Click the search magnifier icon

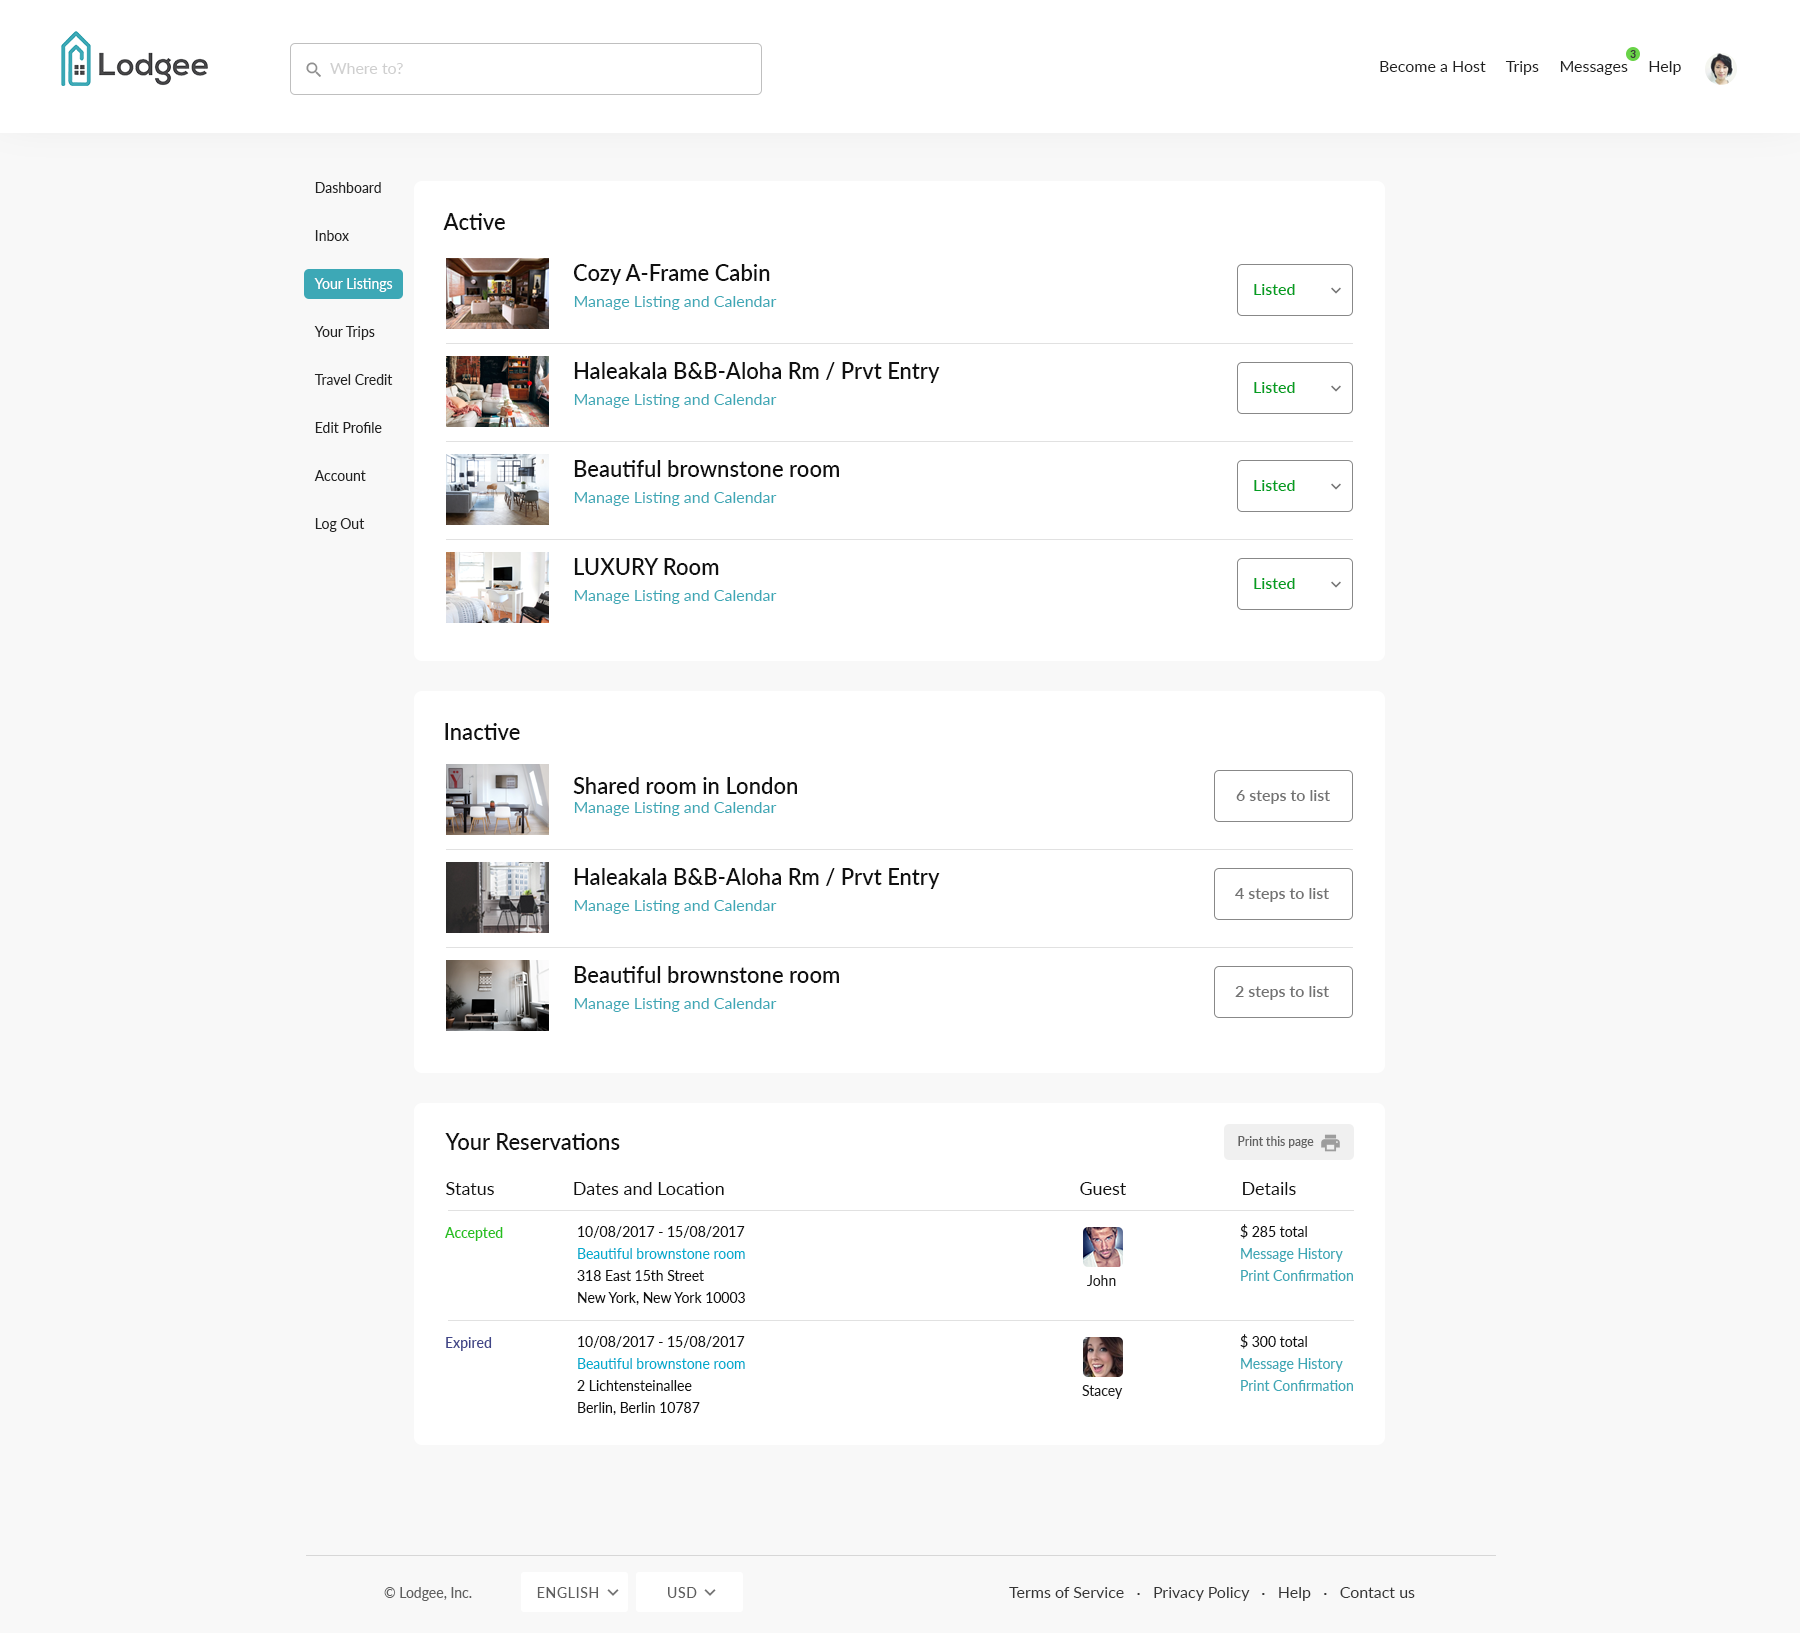coord(313,69)
